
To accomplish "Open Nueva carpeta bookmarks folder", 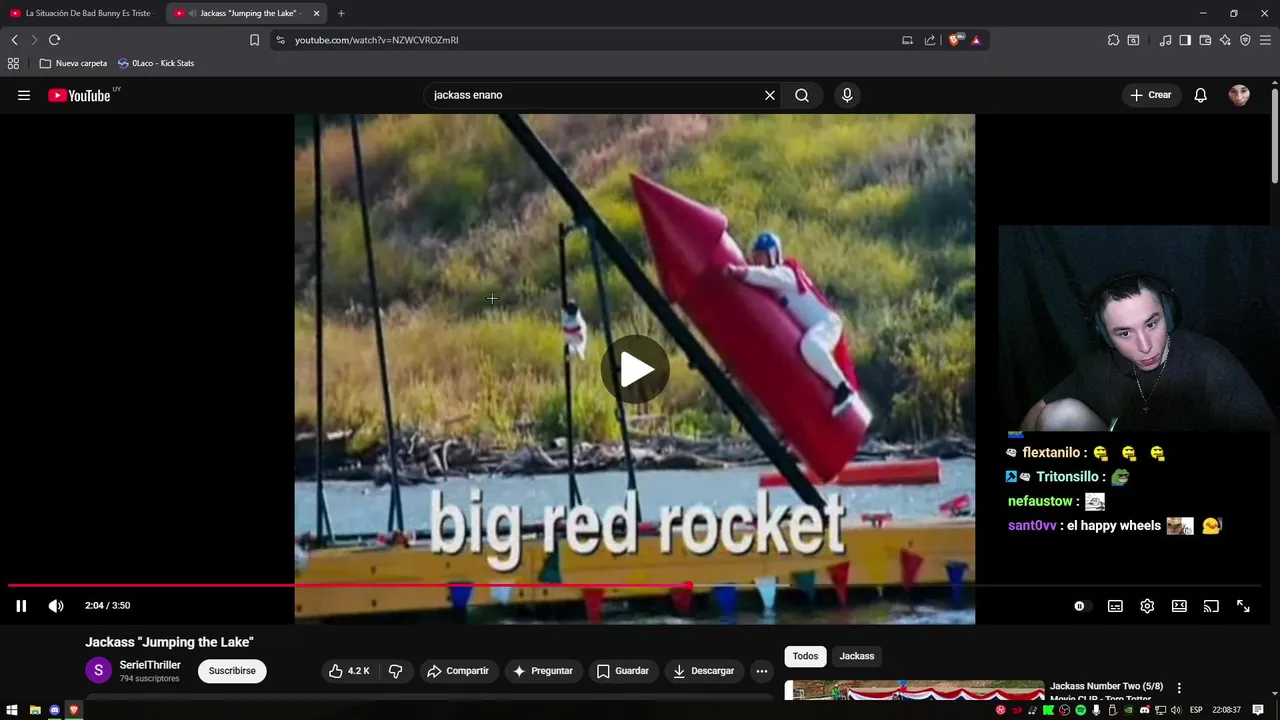I will click(73, 63).
